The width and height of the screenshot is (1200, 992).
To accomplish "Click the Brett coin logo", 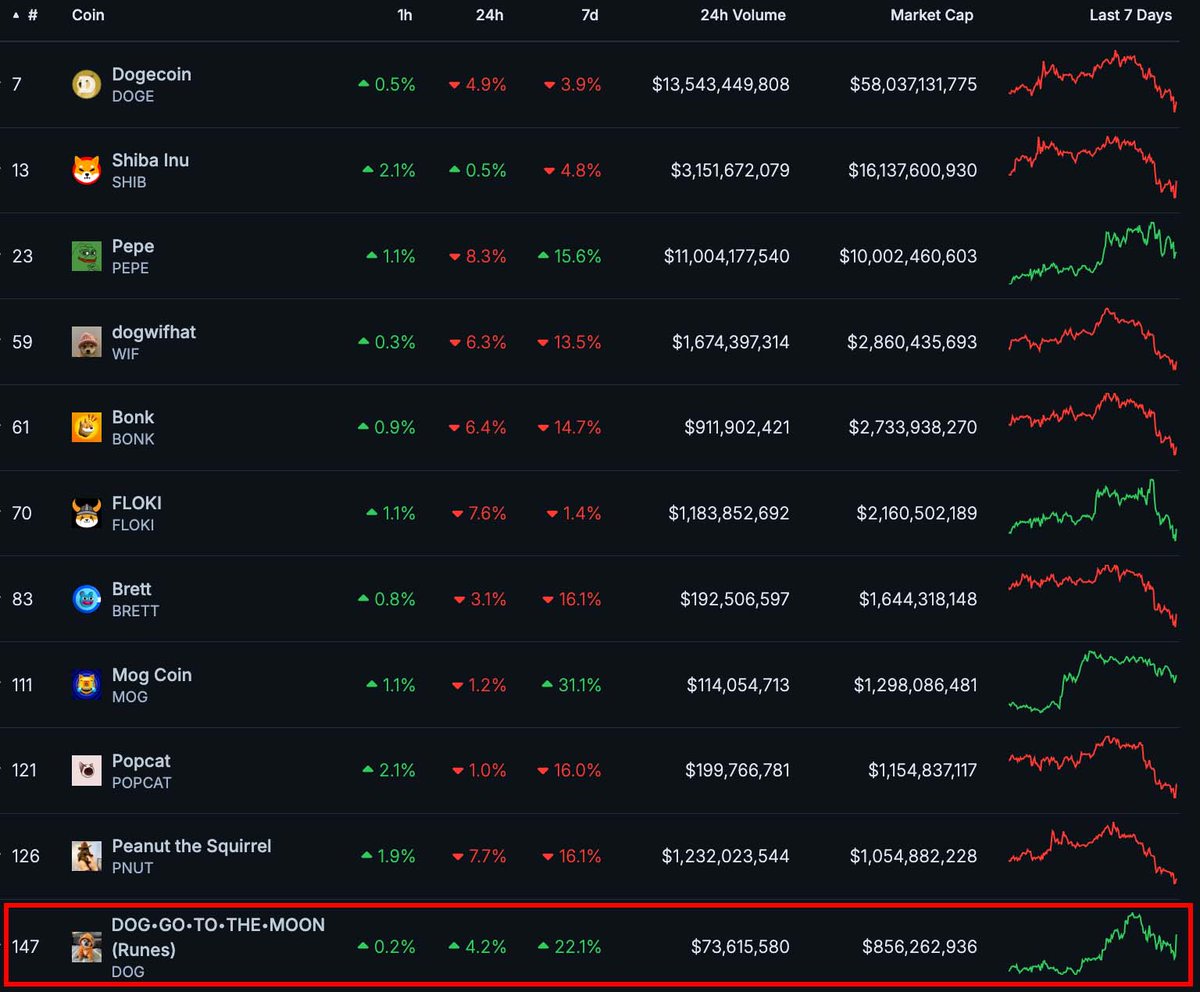I will (86, 599).
